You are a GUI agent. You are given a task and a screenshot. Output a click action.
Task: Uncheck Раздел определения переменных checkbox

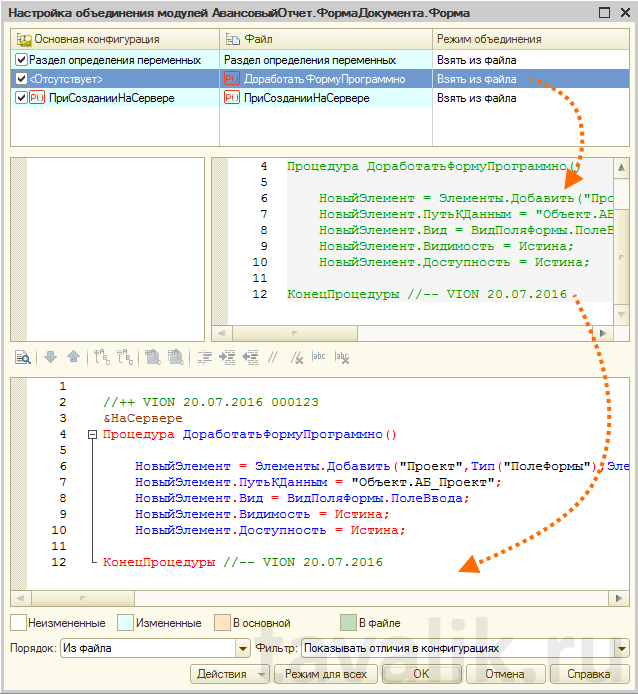tap(21, 59)
